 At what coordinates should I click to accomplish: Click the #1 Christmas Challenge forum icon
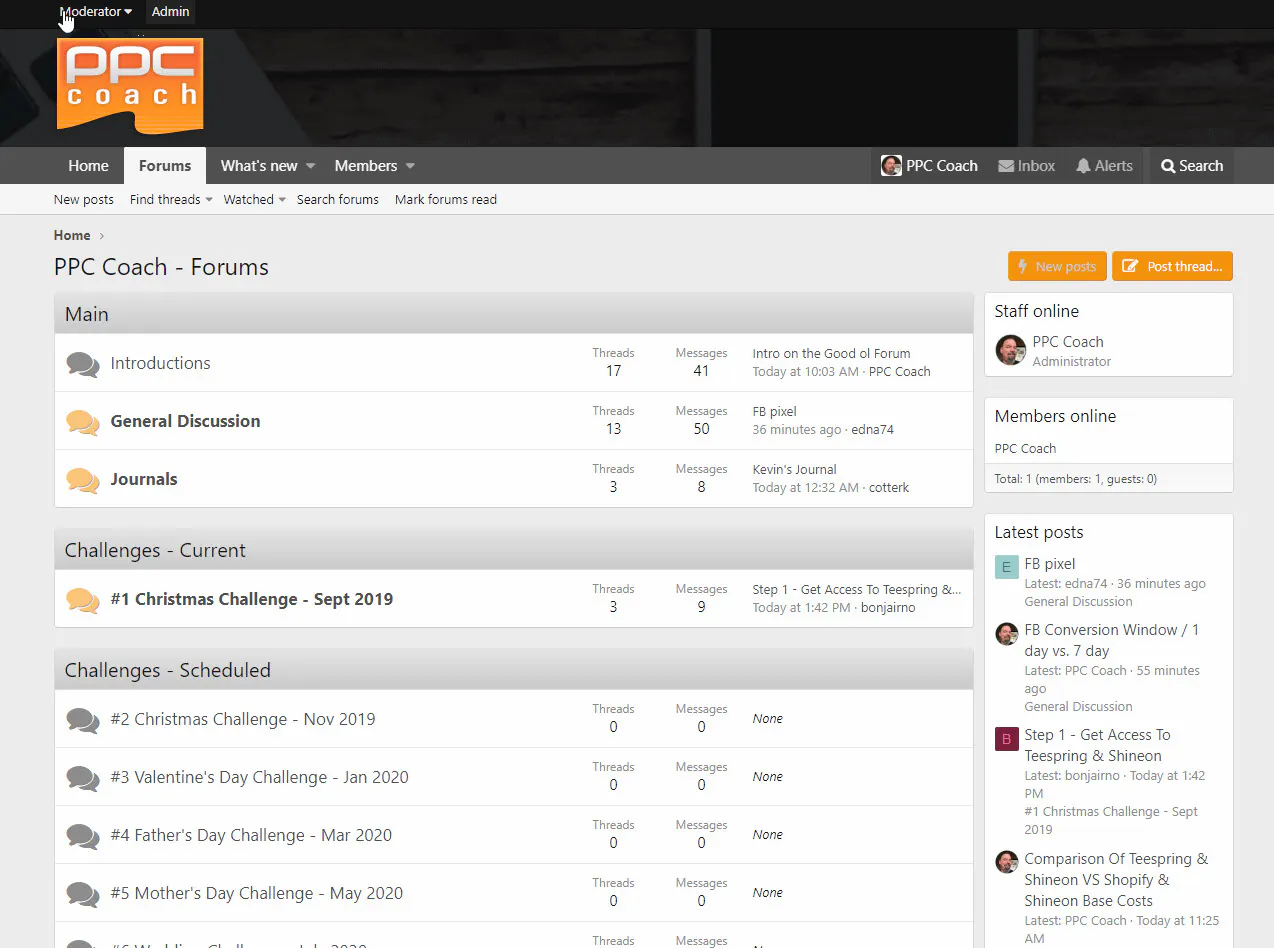(x=83, y=600)
